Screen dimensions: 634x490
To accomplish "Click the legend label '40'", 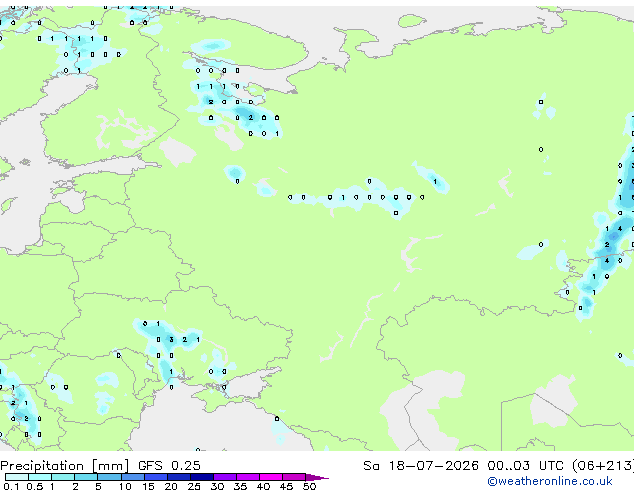I will click(x=263, y=486).
